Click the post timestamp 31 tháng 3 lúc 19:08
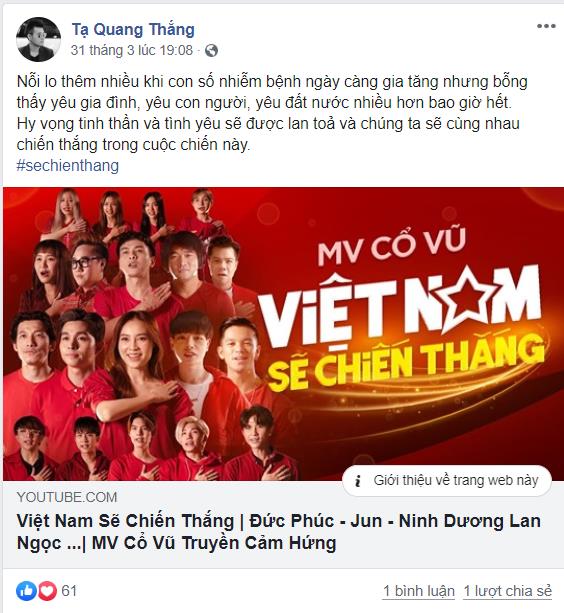The image size is (564, 613). tap(132, 50)
